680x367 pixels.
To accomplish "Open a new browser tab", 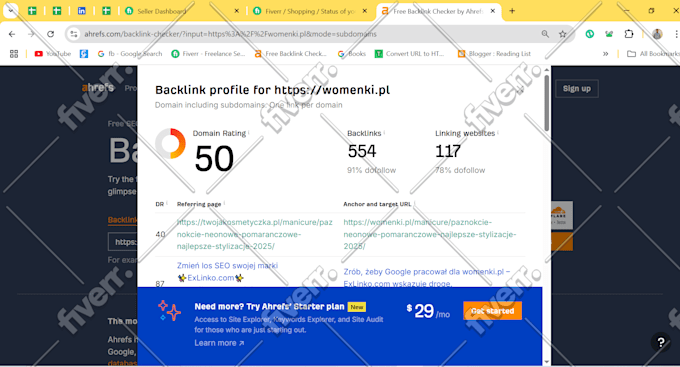I will tap(512, 11).
